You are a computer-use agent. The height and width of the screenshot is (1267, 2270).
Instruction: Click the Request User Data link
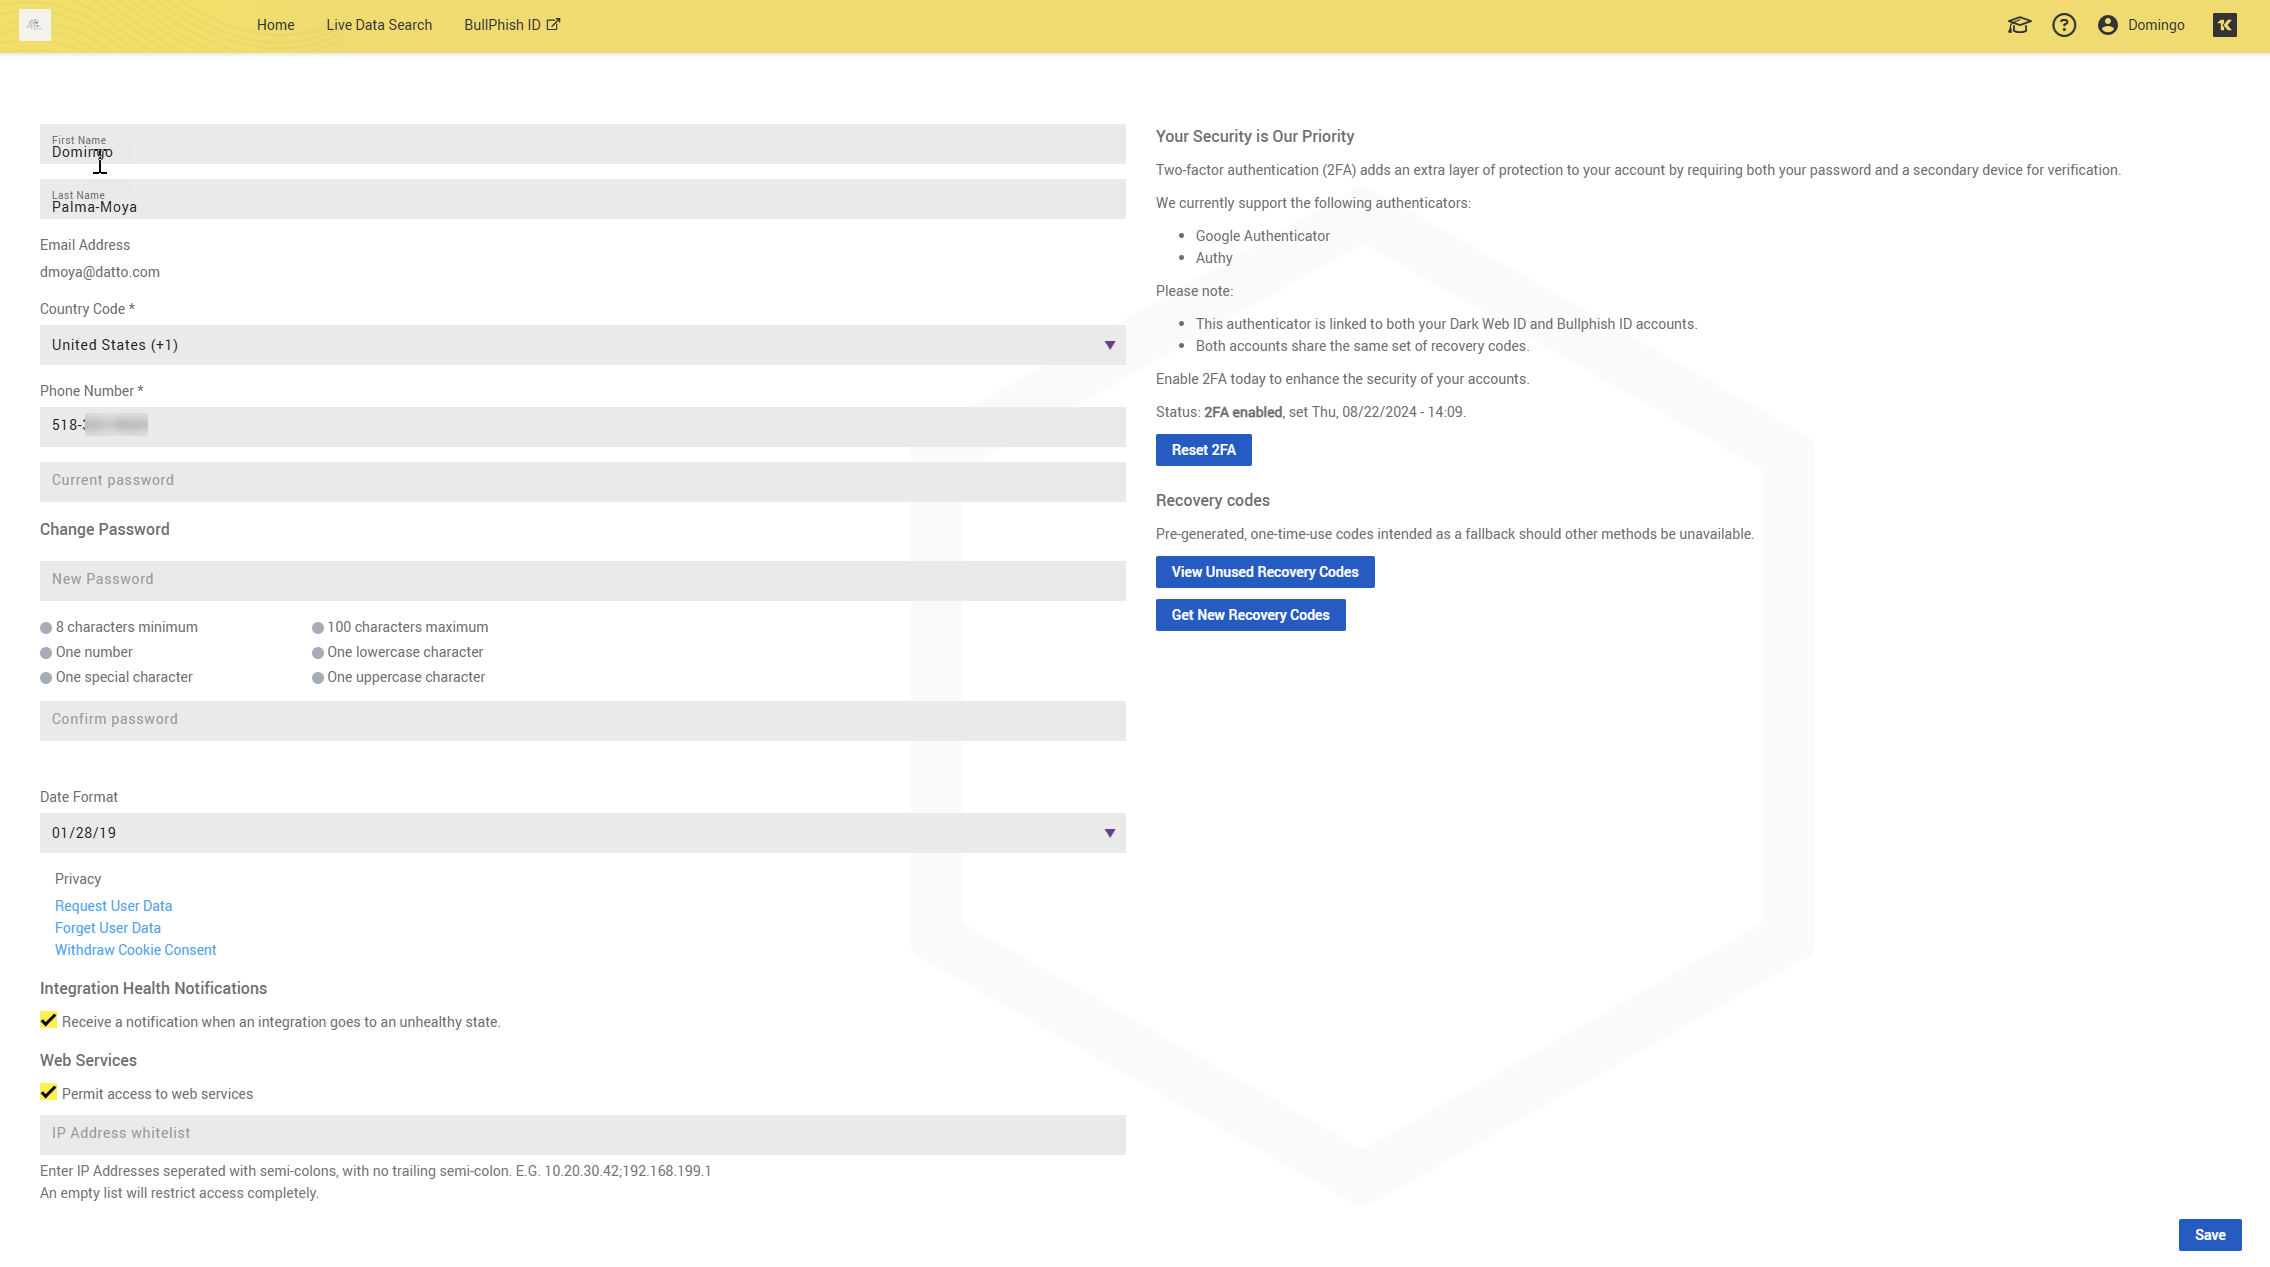[113, 906]
